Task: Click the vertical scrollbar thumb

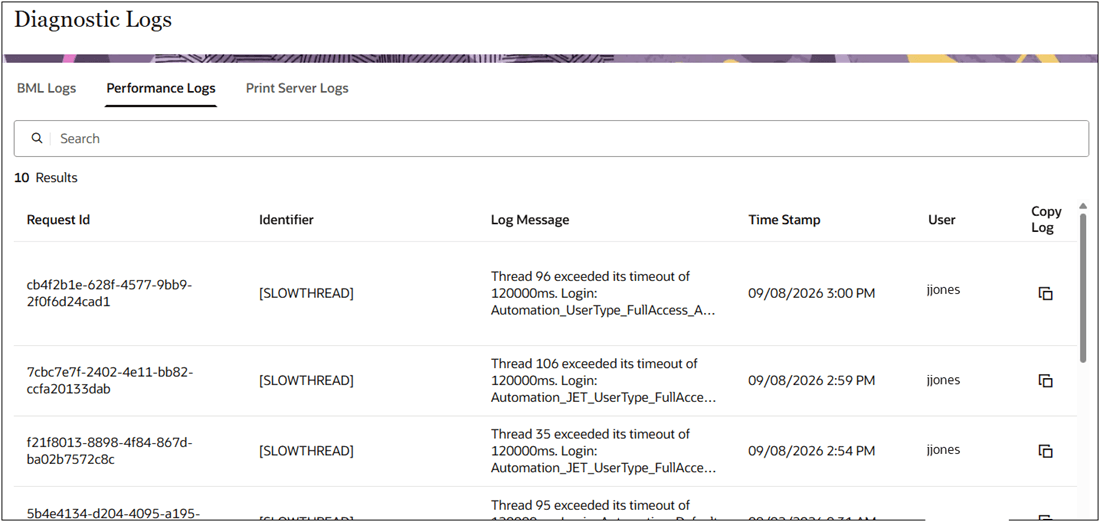Action: point(1083,288)
